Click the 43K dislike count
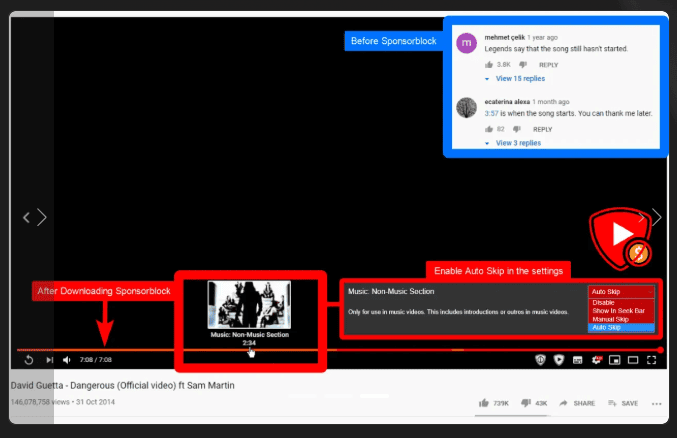Image resolution: width=677 pixels, height=438 pixels. click(x=541, y=403)
